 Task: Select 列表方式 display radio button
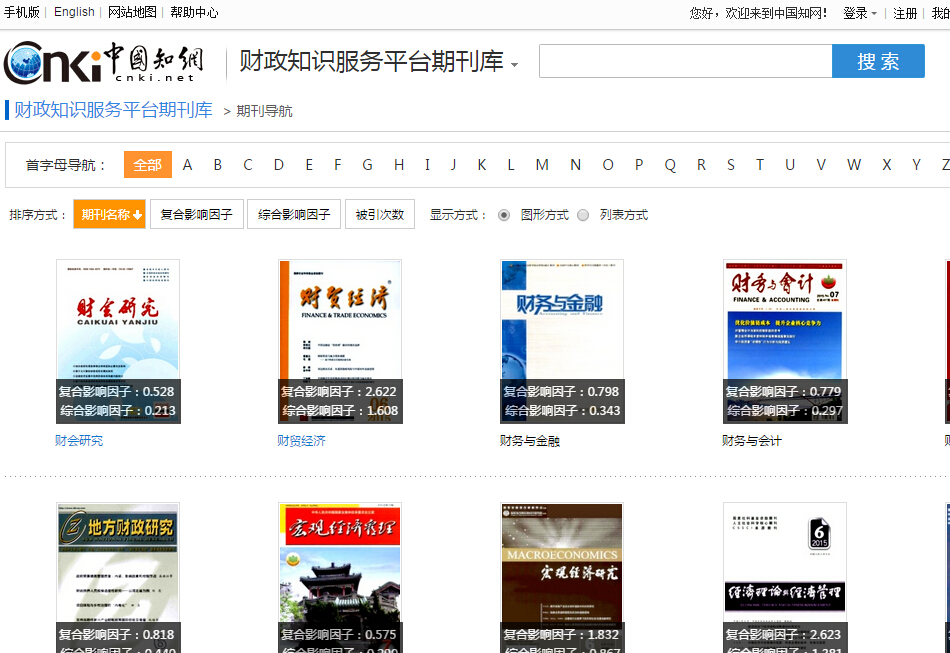[x=583, y=215]
